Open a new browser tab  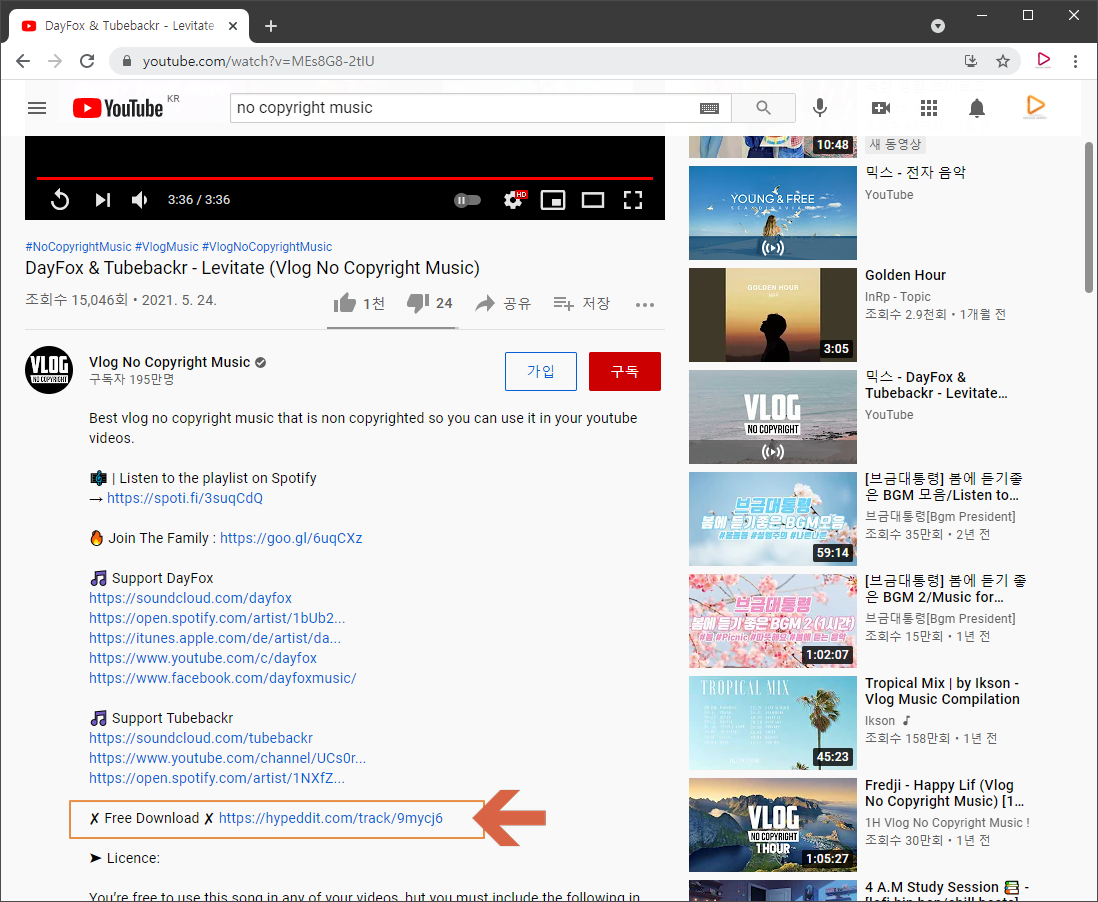coord(271,26)
